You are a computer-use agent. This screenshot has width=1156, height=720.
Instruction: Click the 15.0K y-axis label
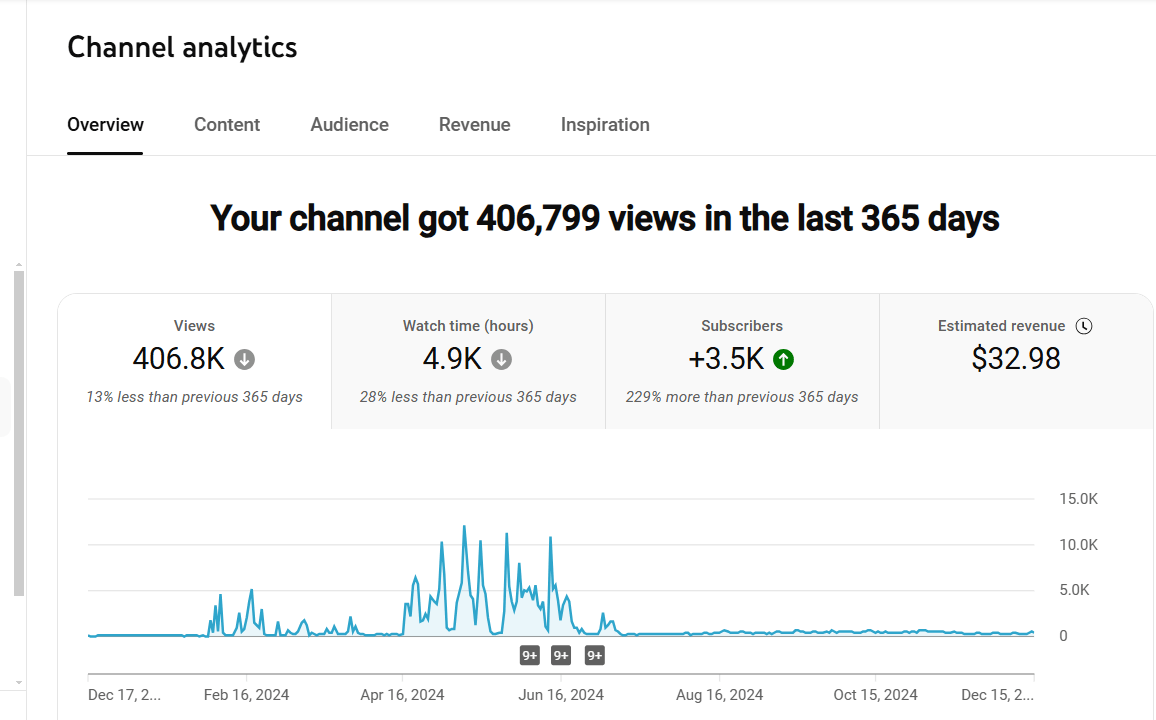1079,499
